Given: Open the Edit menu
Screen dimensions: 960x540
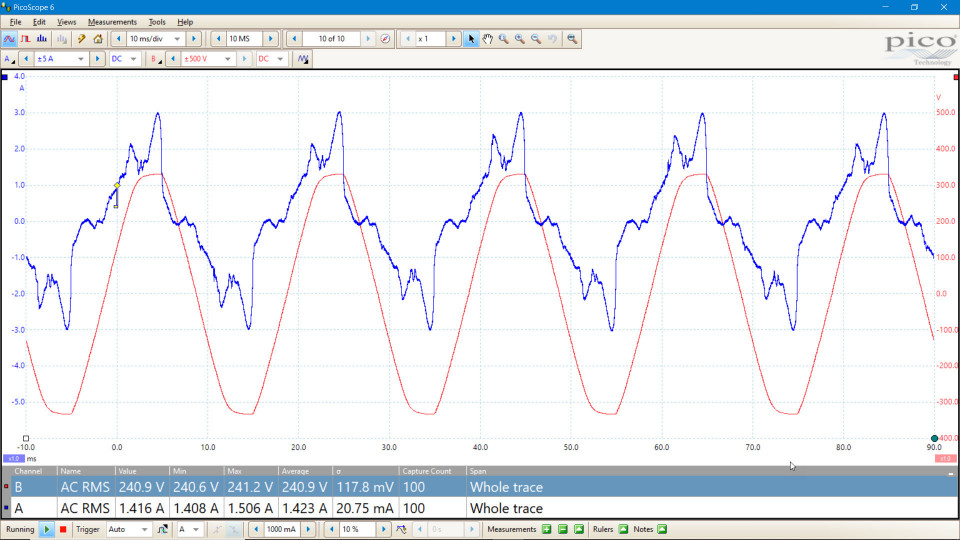Looking at the screenshot, I should 39,22.
